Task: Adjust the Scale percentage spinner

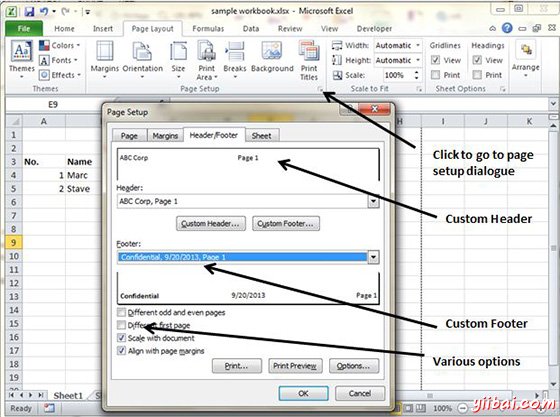Action: tap(416, 75)
